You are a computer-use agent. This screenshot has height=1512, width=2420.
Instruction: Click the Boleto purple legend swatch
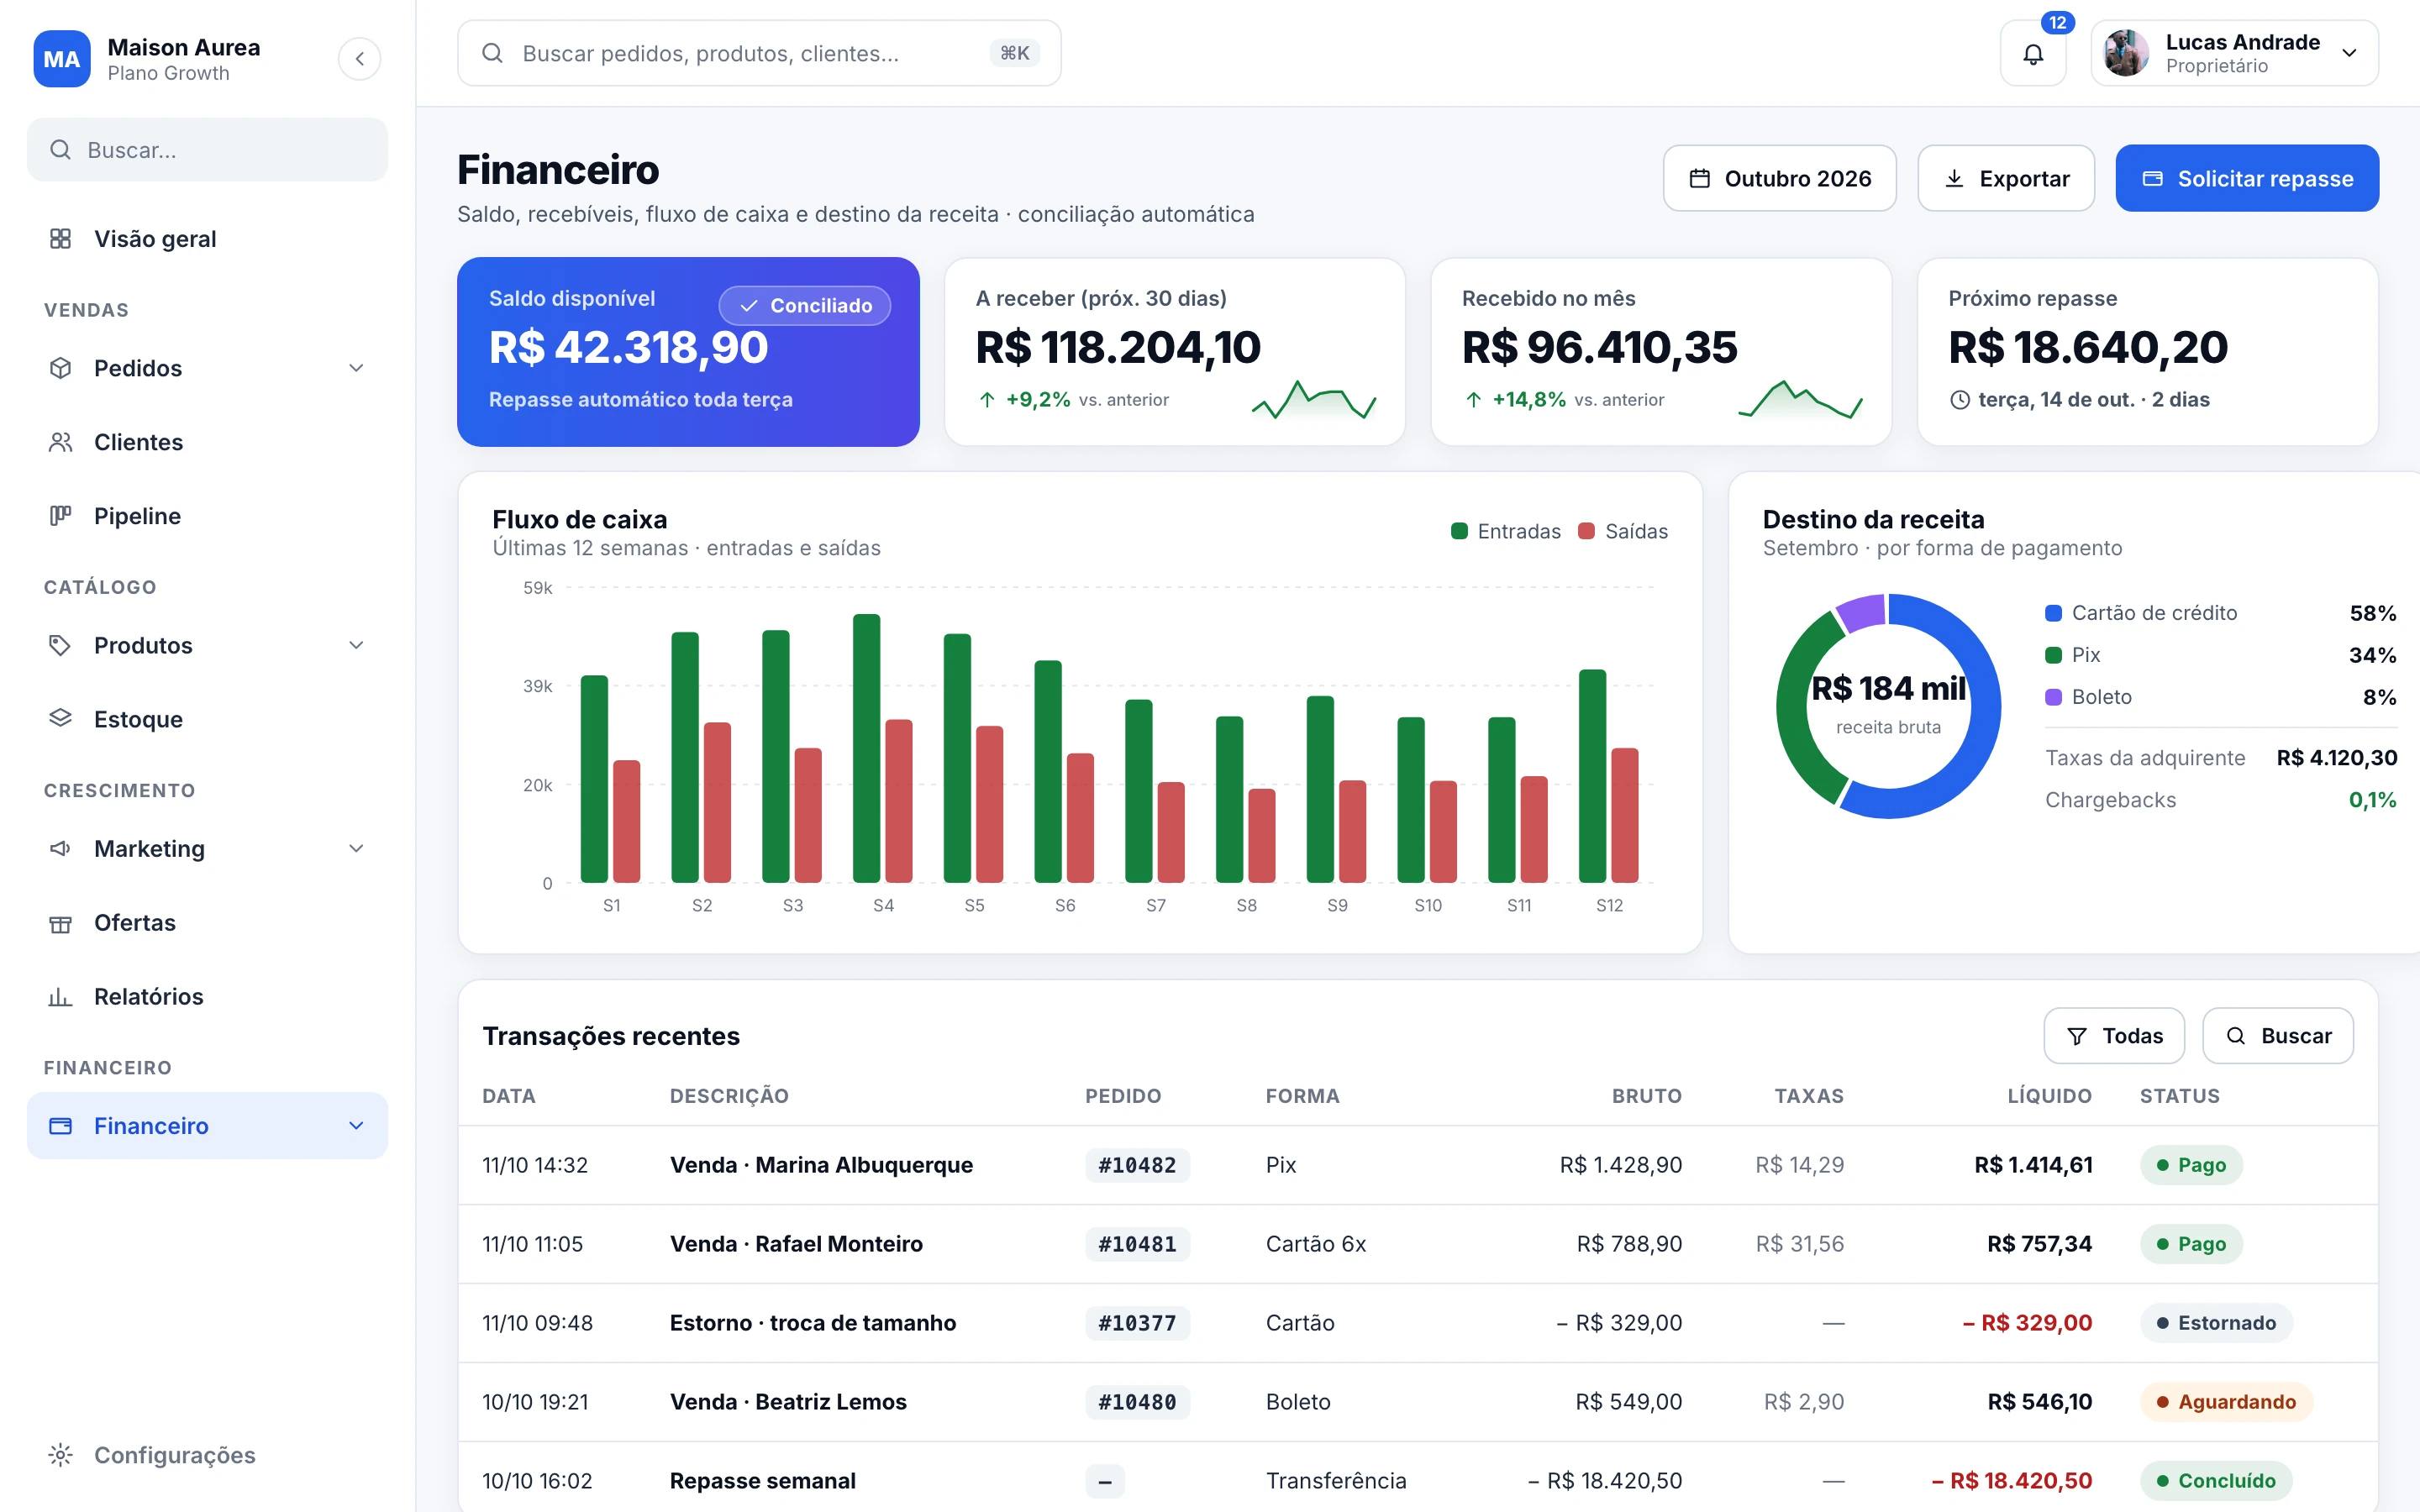(x=2054, y=697)
